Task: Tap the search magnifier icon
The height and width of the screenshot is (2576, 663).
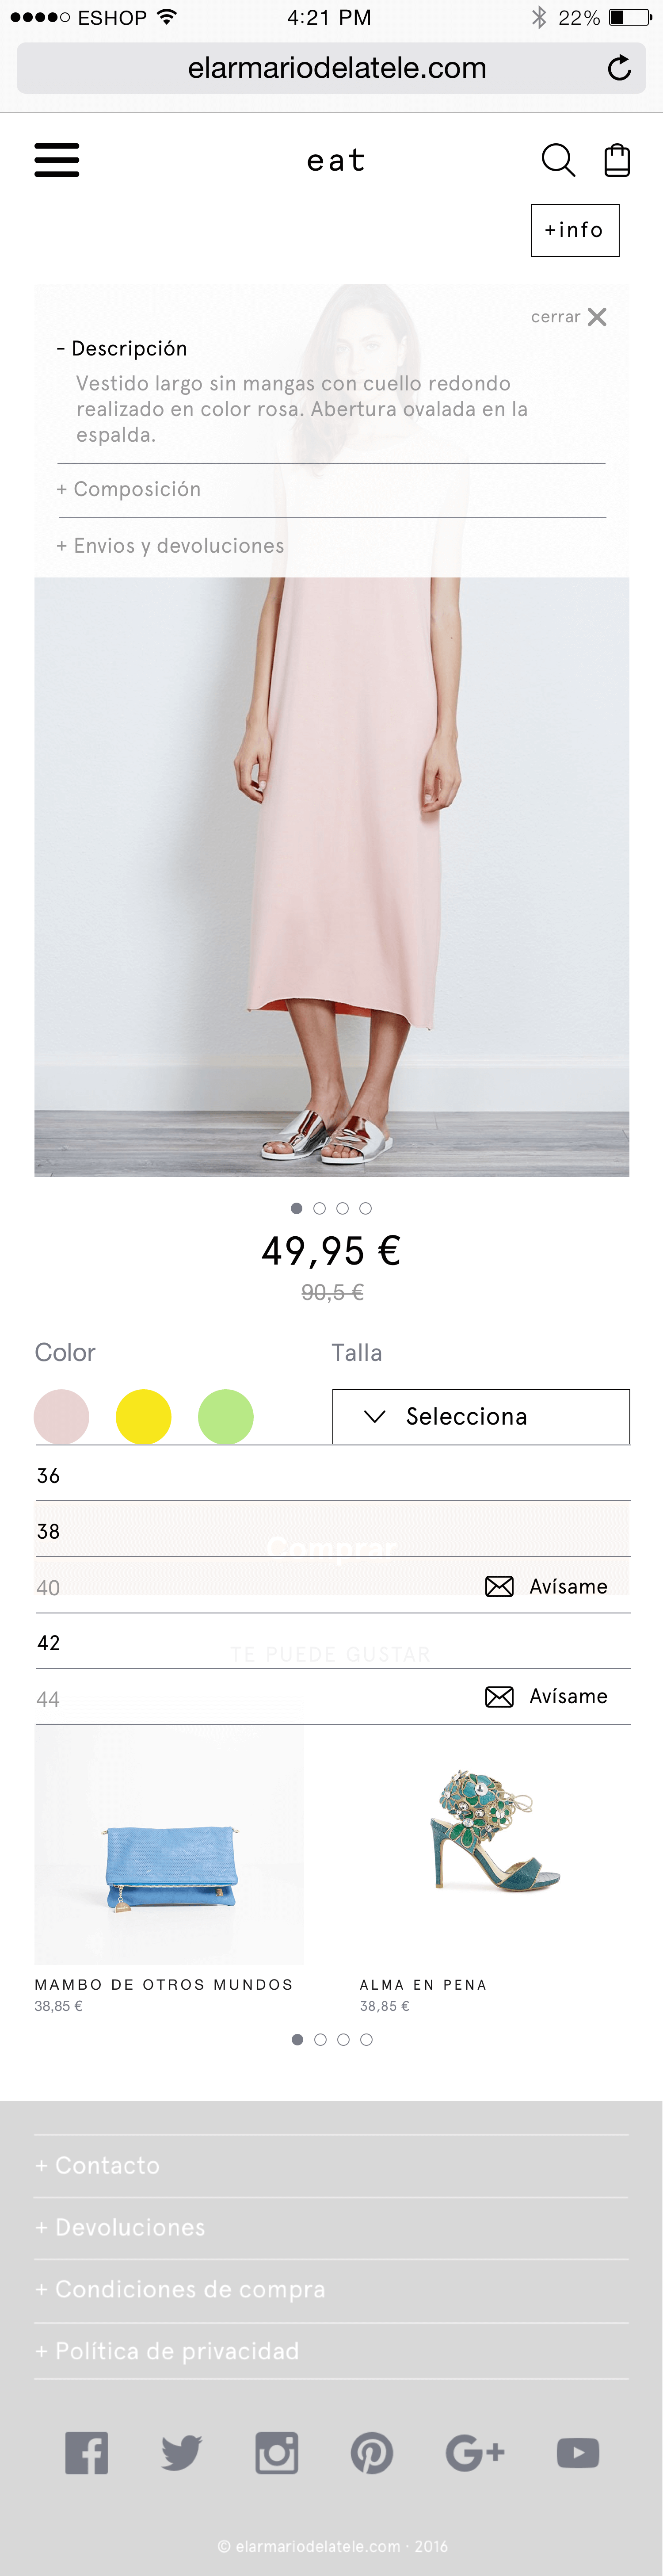Action: [x=558, y=160]
